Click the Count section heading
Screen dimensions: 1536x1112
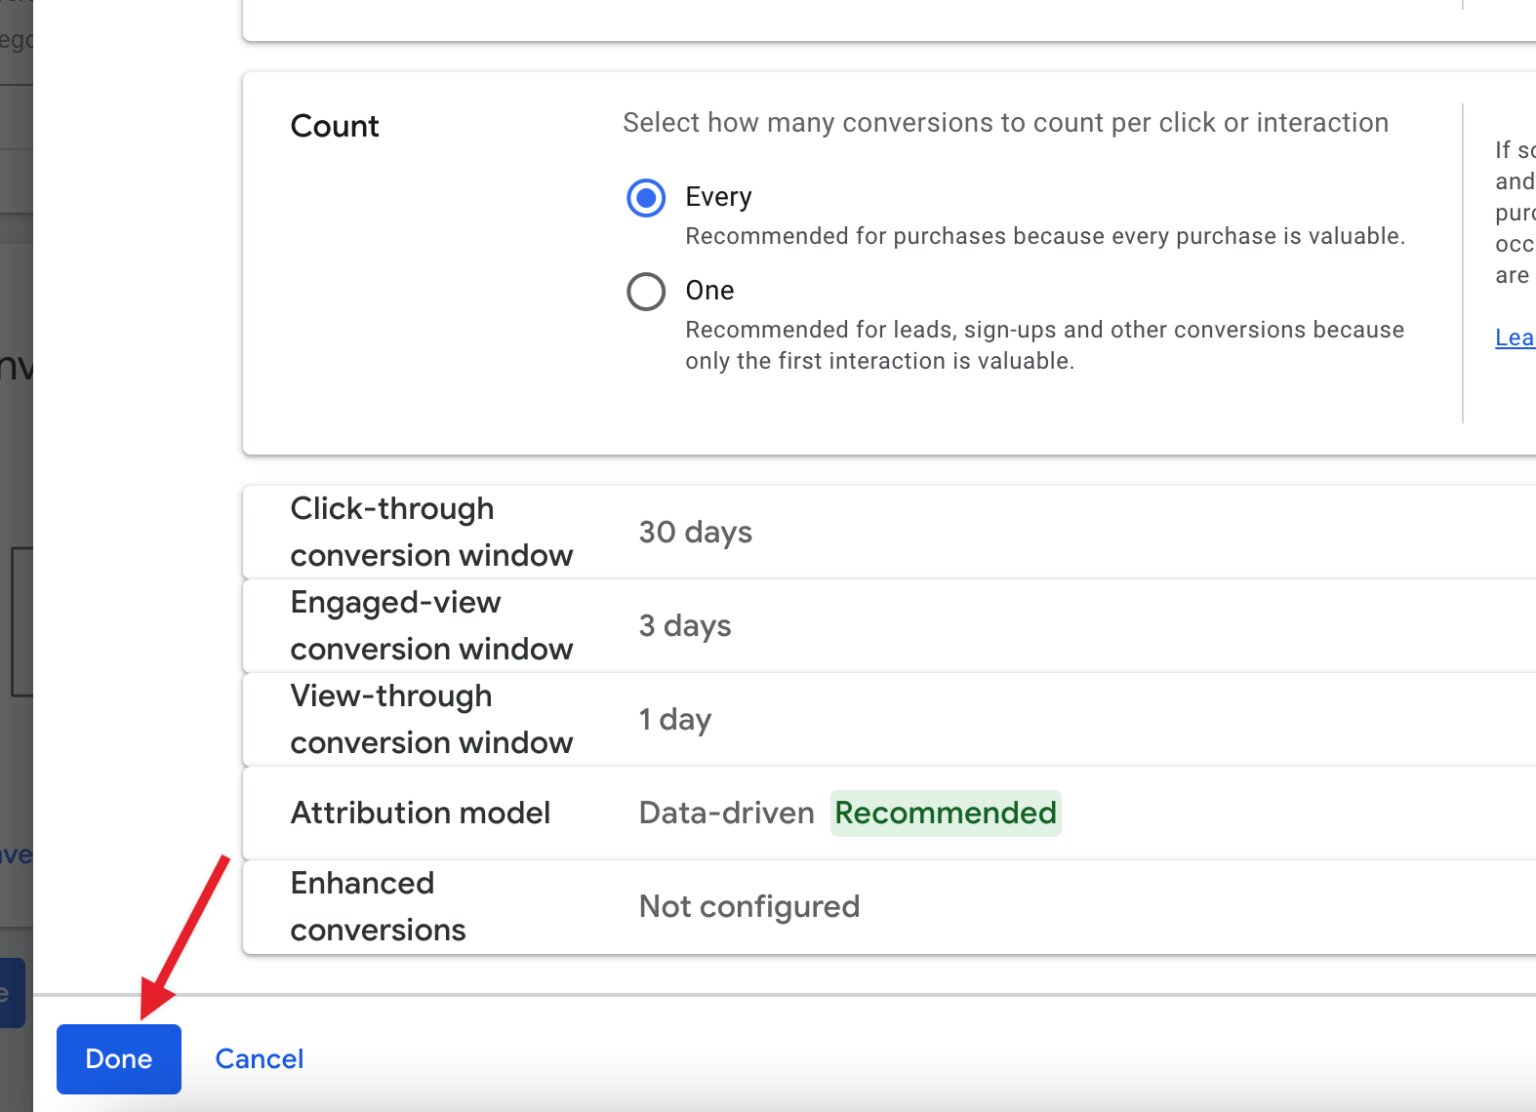[x=334, y=125]
